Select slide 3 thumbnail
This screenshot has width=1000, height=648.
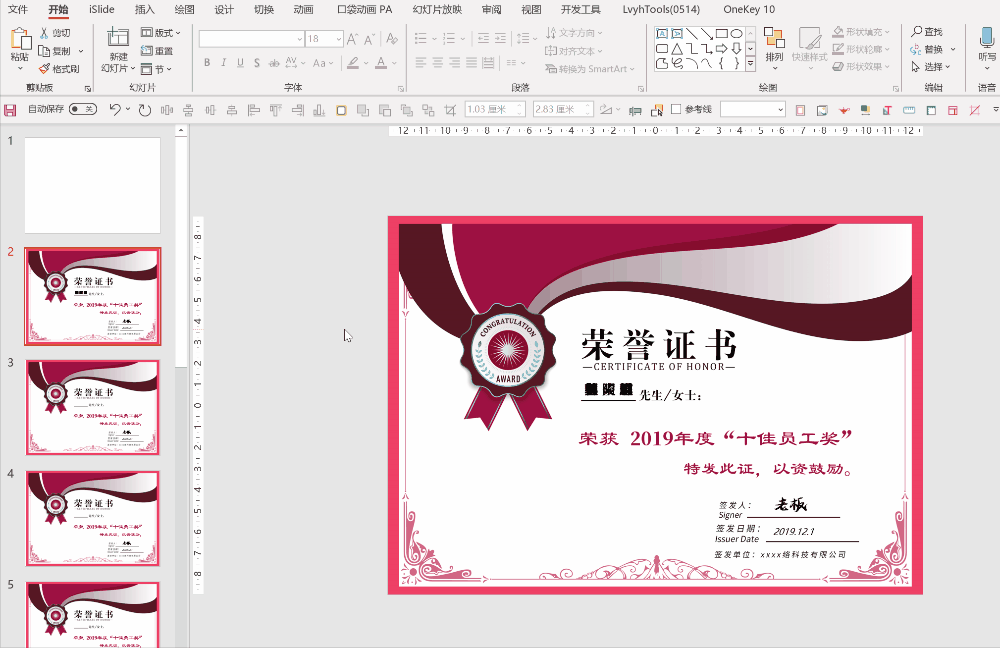pyautogui.click(x=92, y=408)
